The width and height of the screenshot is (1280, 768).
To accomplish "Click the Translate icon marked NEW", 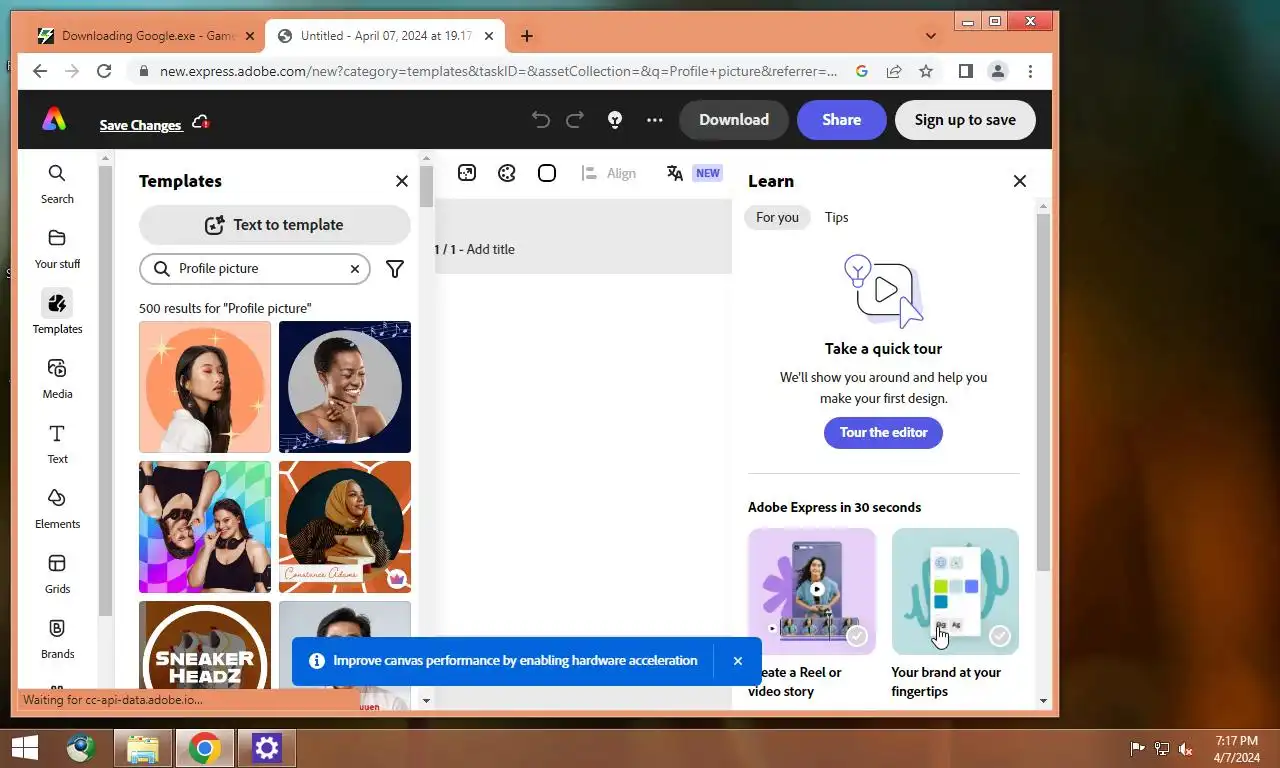I will pyautogui.click(x=693, y=173).
